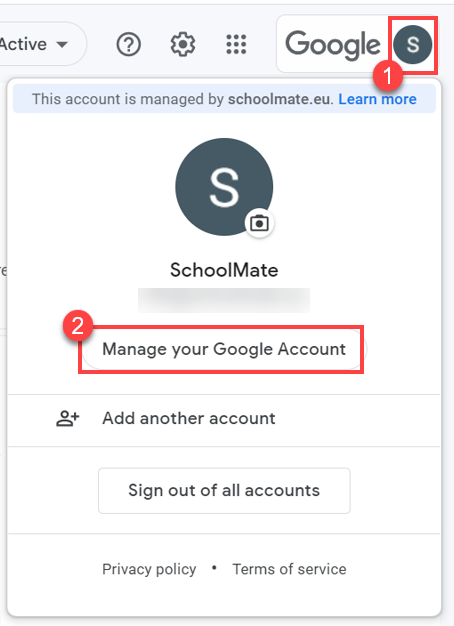Image resolution: width=454 pixels, height=626 pixels.
Task: Click the camera icon on profile picture
Action: coord(259,223)
